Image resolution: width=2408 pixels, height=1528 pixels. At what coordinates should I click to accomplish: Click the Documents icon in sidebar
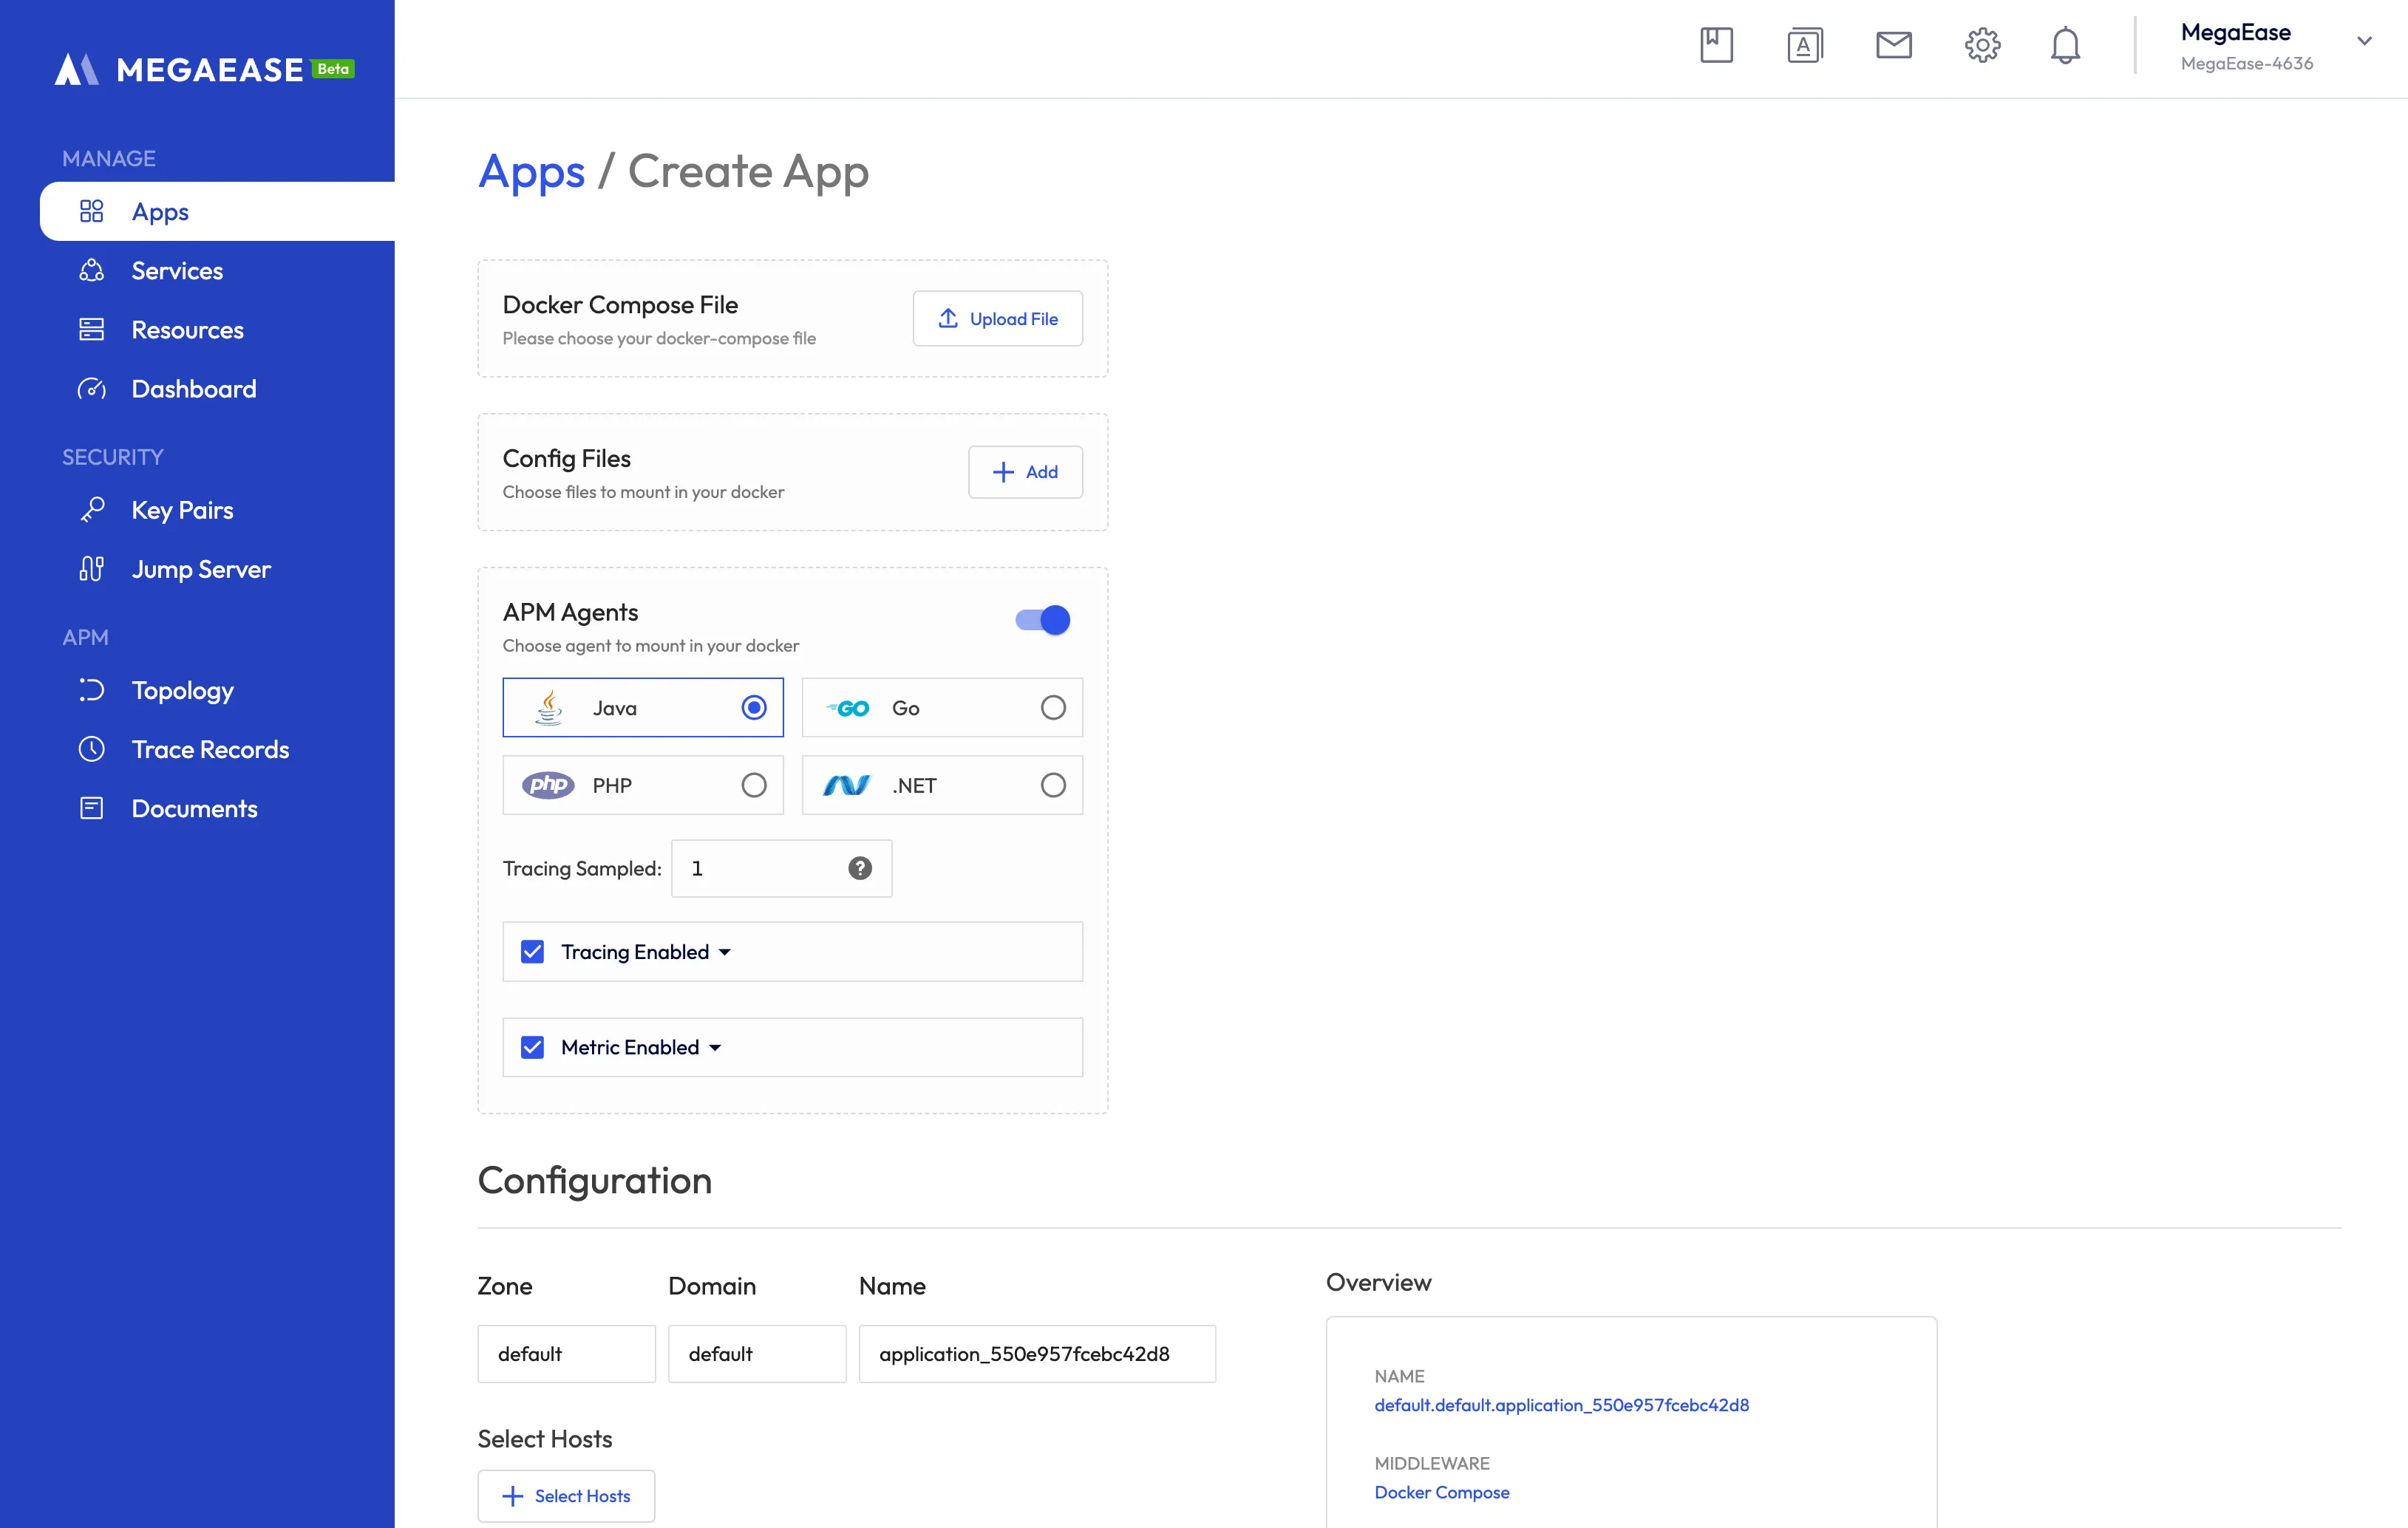91,808
